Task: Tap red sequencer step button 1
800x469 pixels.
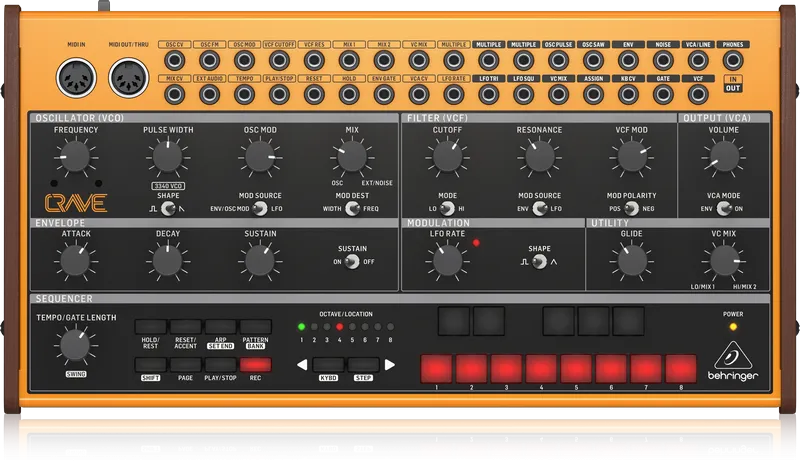Action: click(x=436, y=369)
